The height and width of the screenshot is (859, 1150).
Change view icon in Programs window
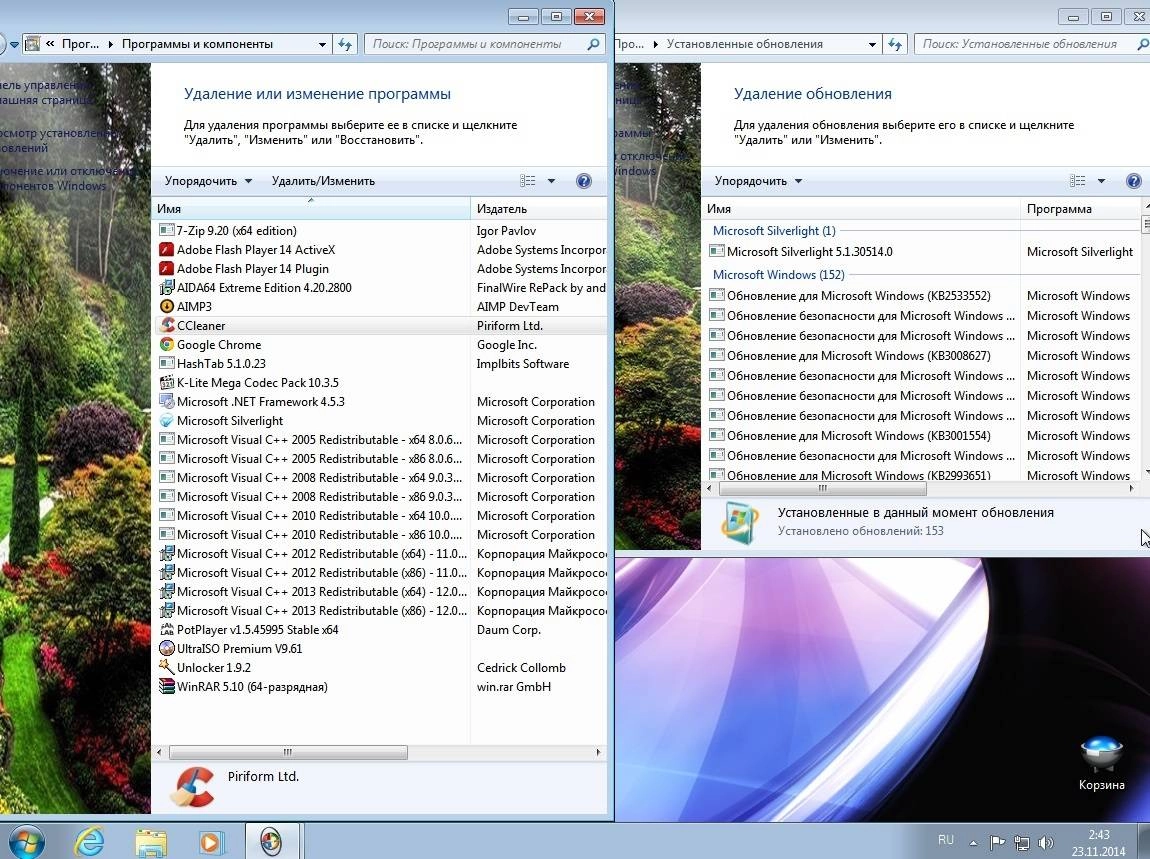pos(527,181)
